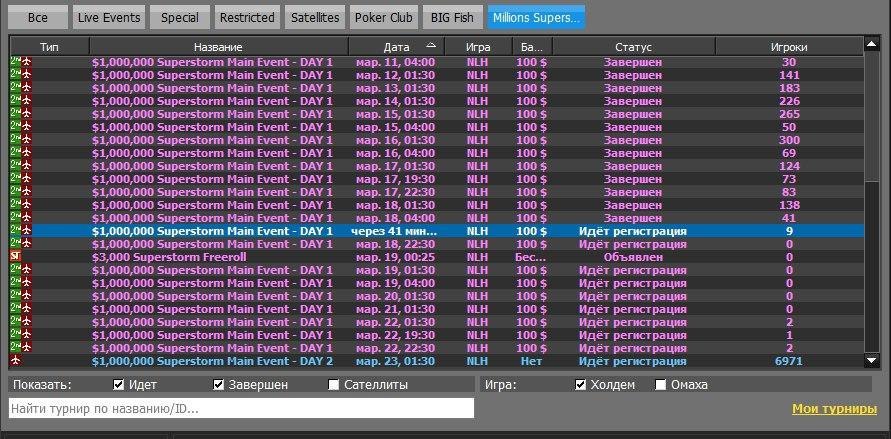Open the Мои турниры link
This screenshot has height=439, width=891.
(834, 408)
